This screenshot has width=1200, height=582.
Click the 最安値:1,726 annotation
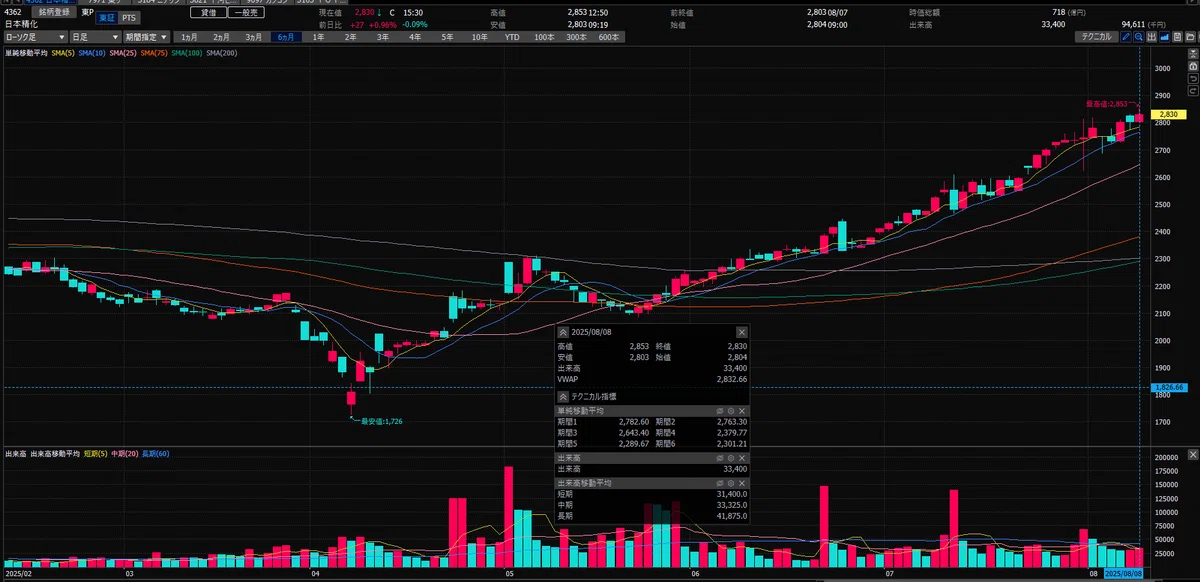(x=383, y=421)
